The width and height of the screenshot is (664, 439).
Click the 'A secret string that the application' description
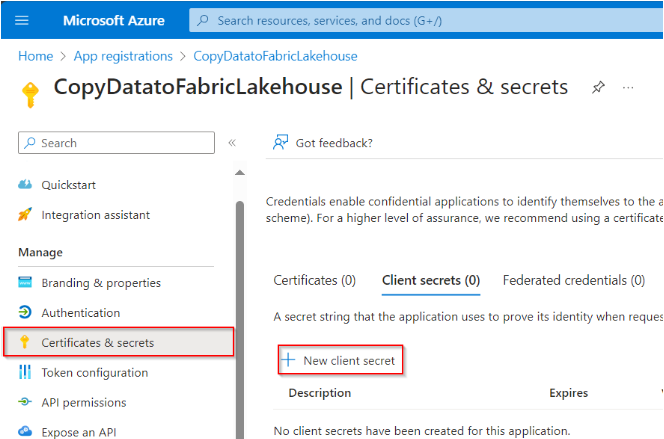tap(468, 317)
